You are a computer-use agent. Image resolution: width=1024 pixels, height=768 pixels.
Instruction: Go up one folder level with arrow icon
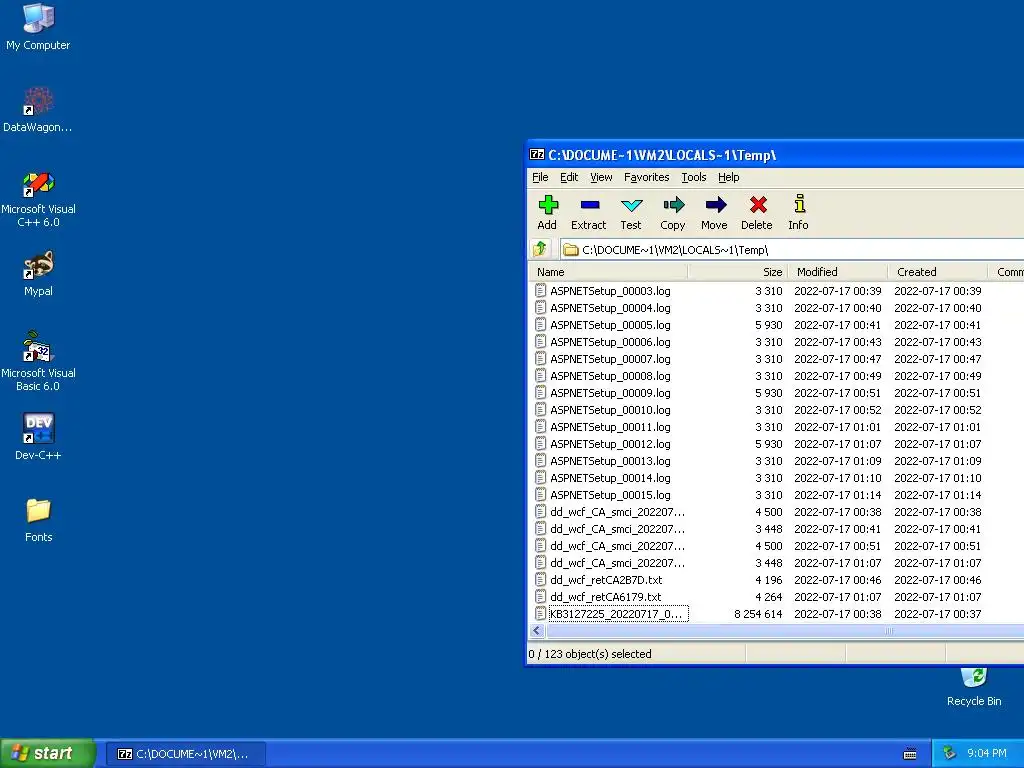coord(540,249)
